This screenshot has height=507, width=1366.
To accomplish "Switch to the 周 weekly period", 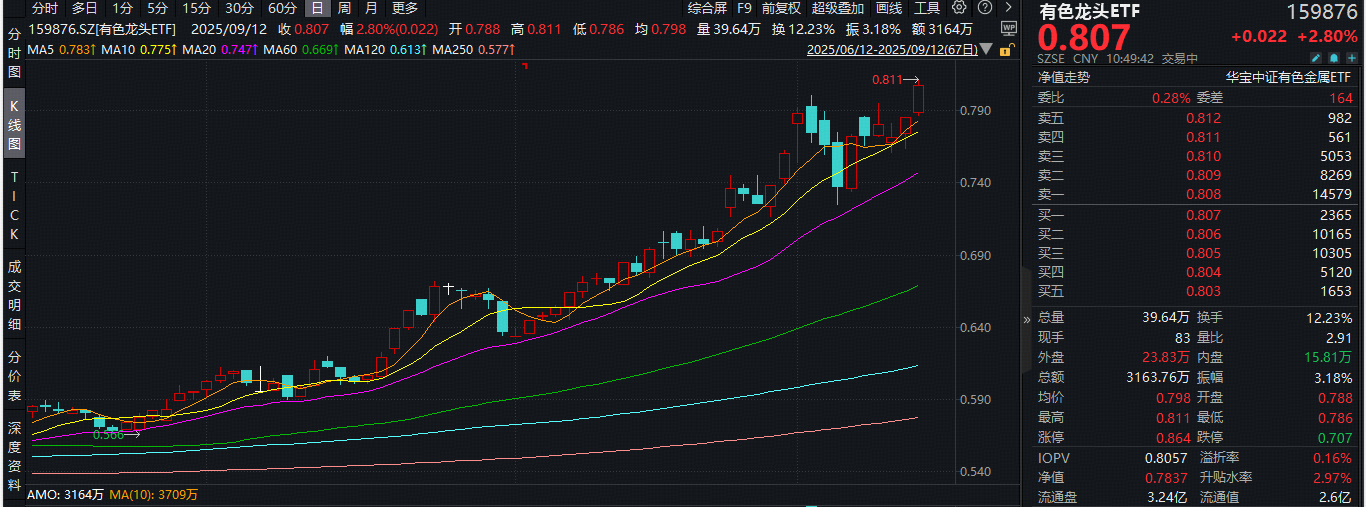I will pos(344,7).
